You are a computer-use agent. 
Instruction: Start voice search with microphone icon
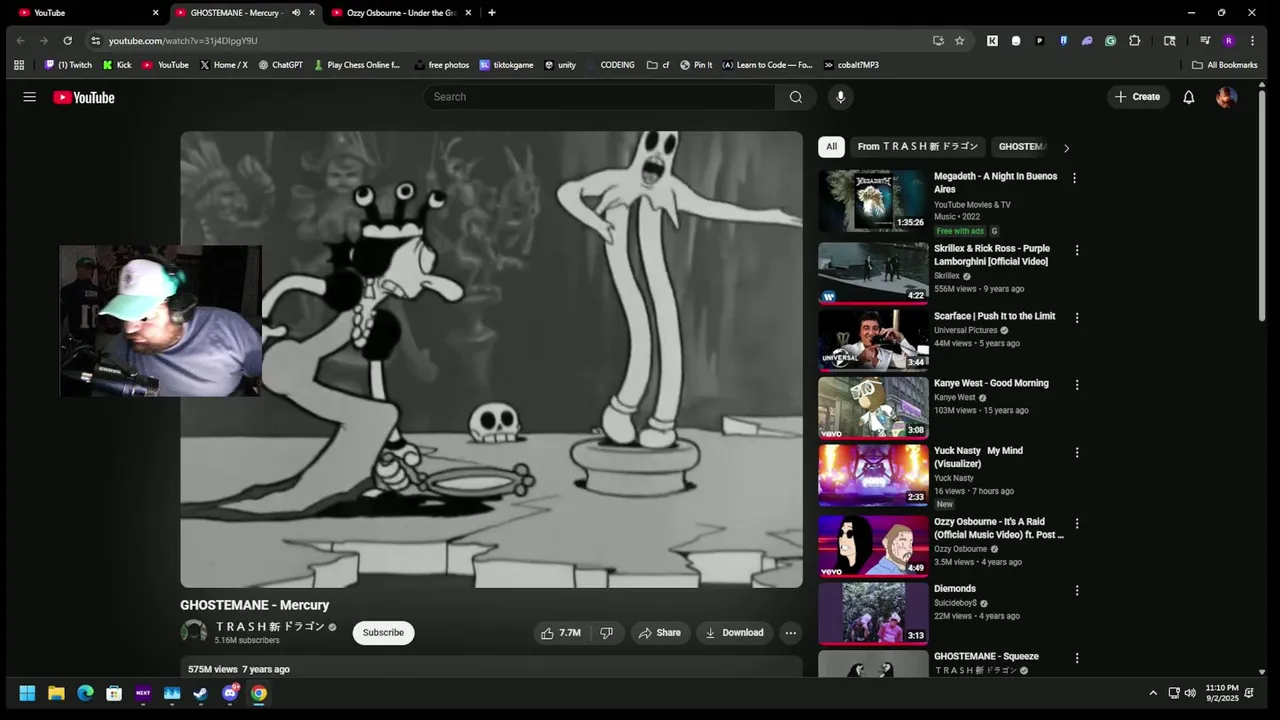(840, 97)
